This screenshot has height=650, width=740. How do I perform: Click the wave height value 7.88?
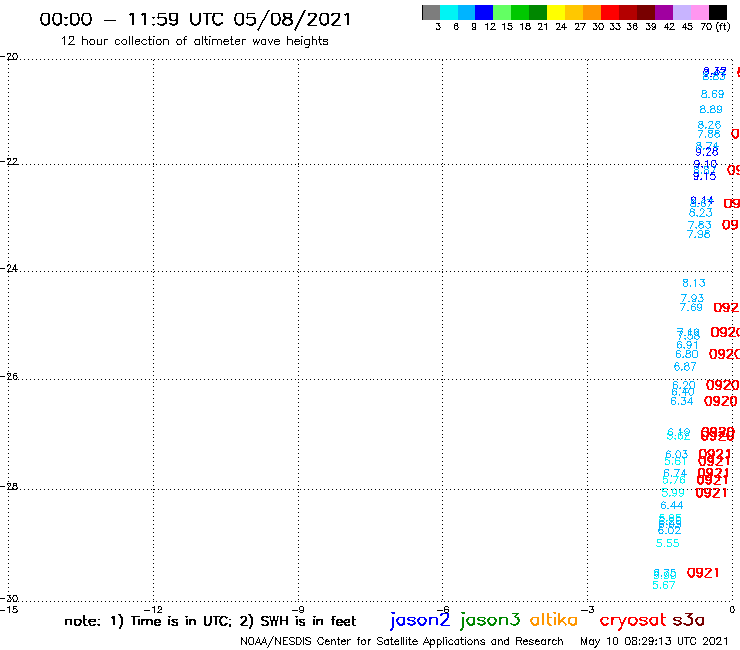point(709,134)
